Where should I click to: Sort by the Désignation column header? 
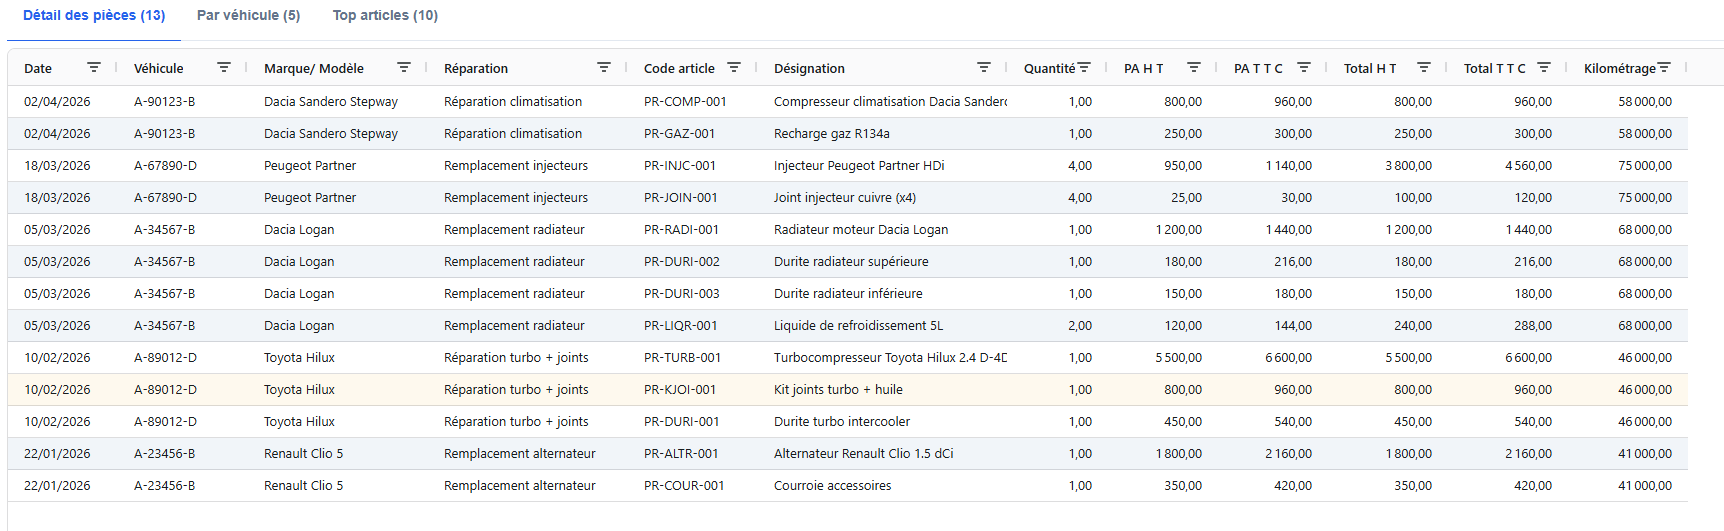click(x=809, y=68)
